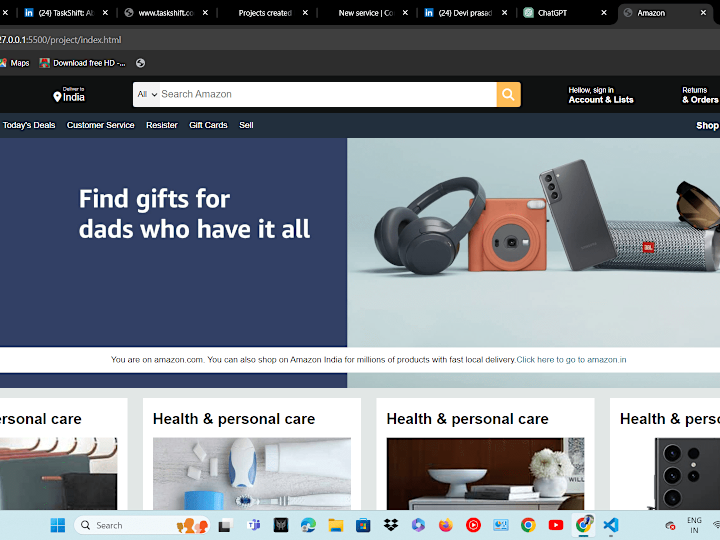
Task: Click the Deliver to India location pin
Action: [x=57, y=97]
